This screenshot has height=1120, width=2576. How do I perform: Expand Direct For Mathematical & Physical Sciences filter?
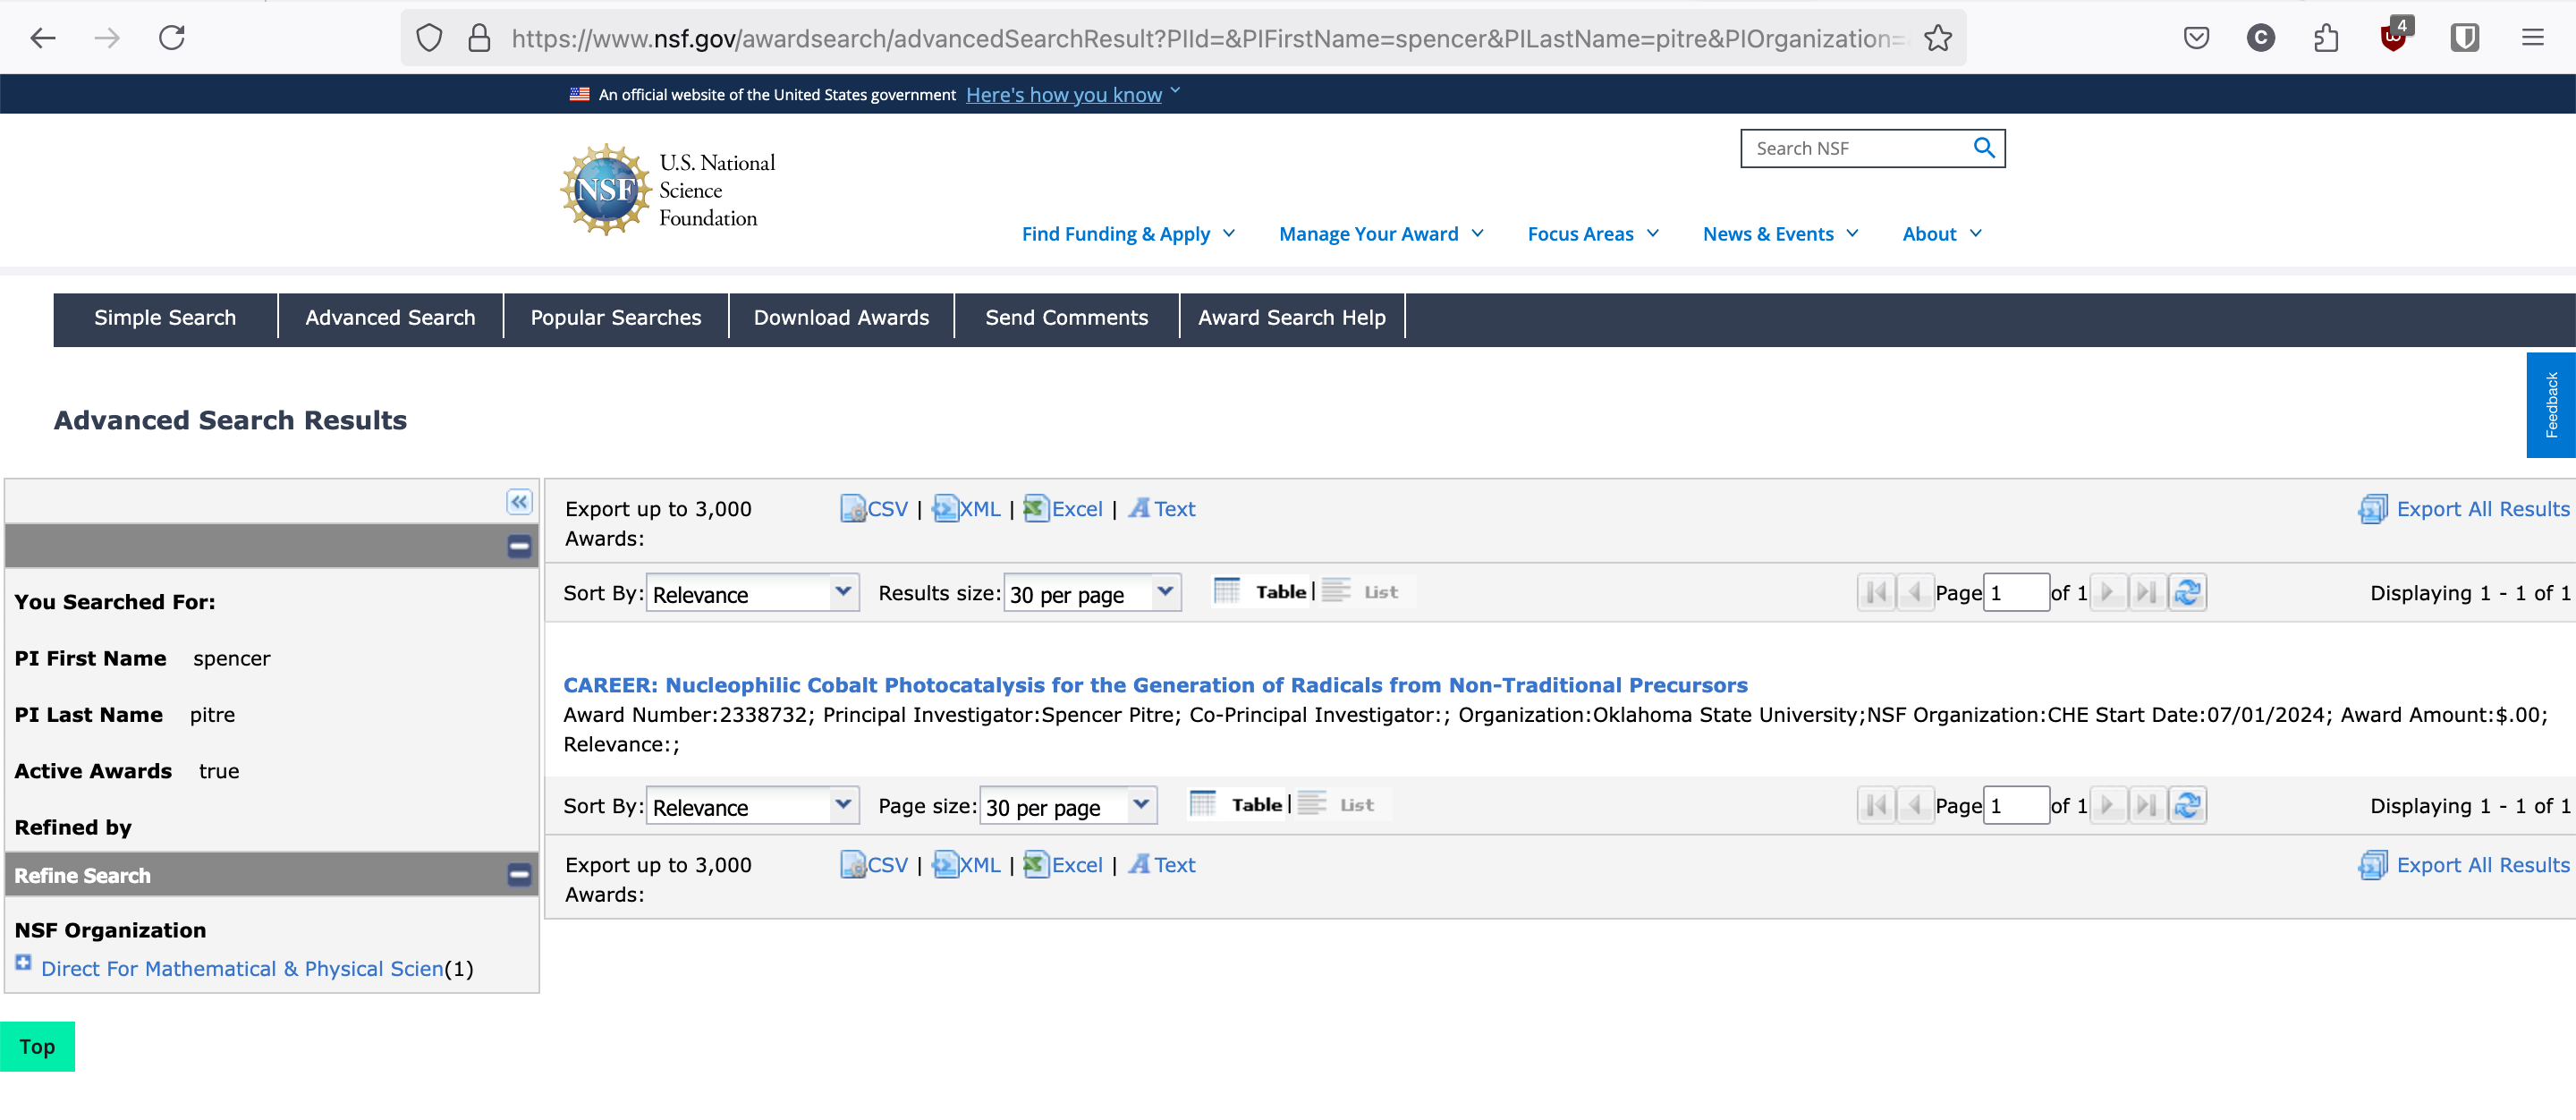pyautogui.click(x=23, y=963)
